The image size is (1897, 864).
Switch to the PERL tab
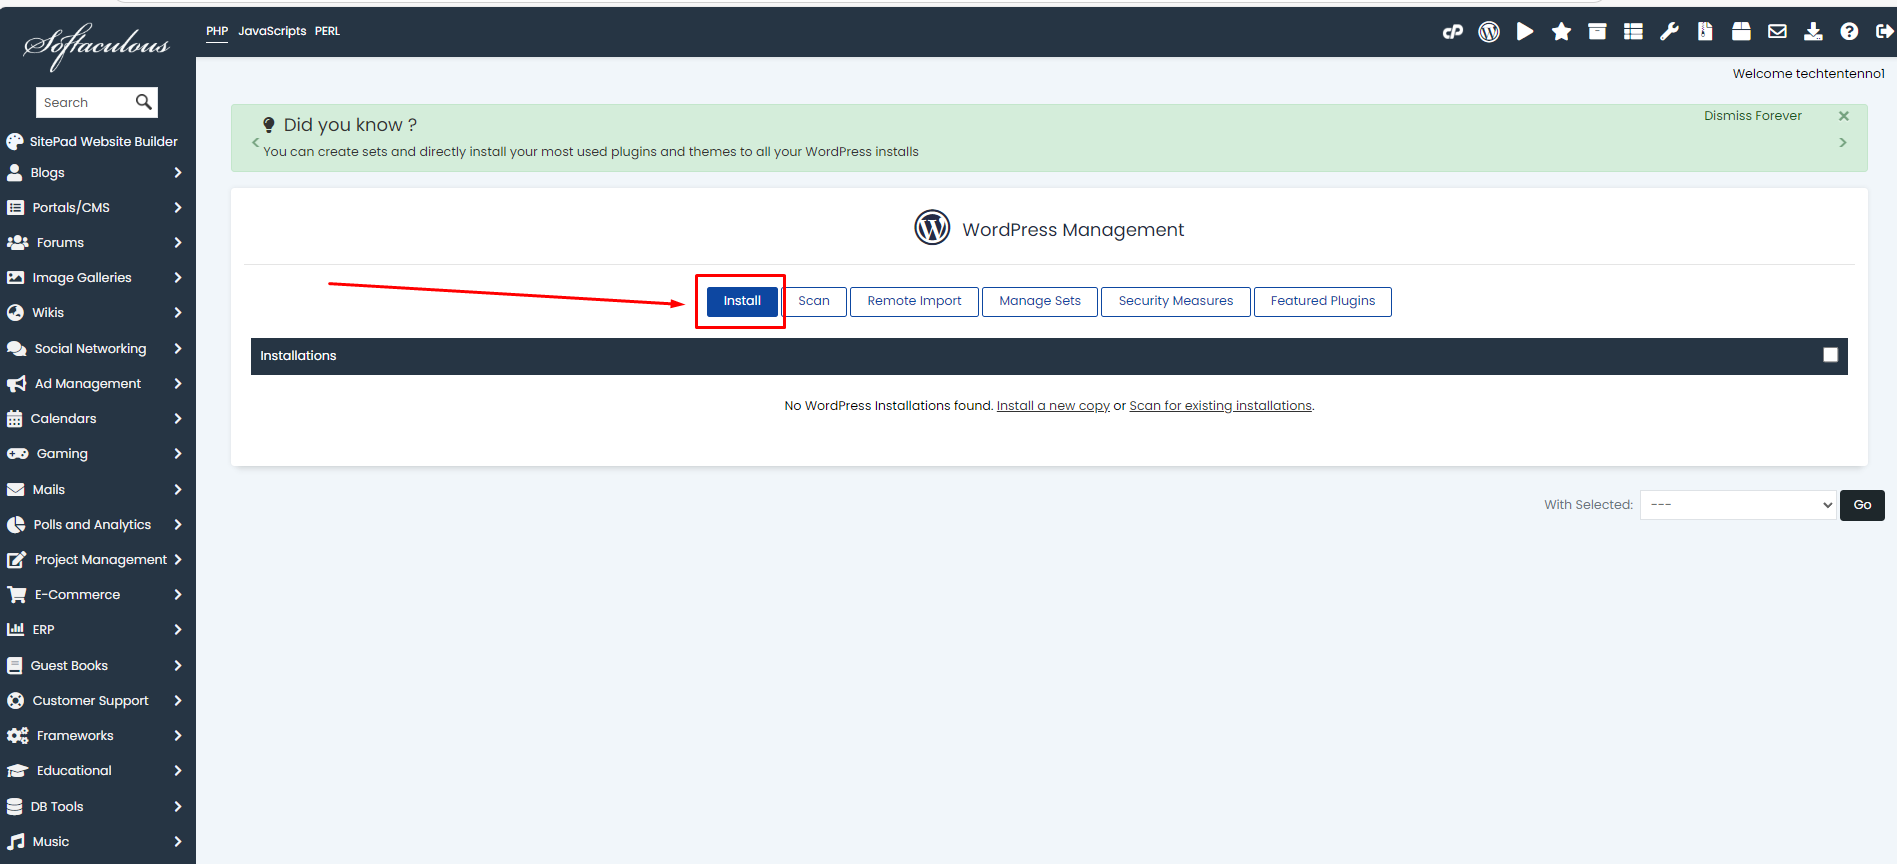[x=327, y=31]
